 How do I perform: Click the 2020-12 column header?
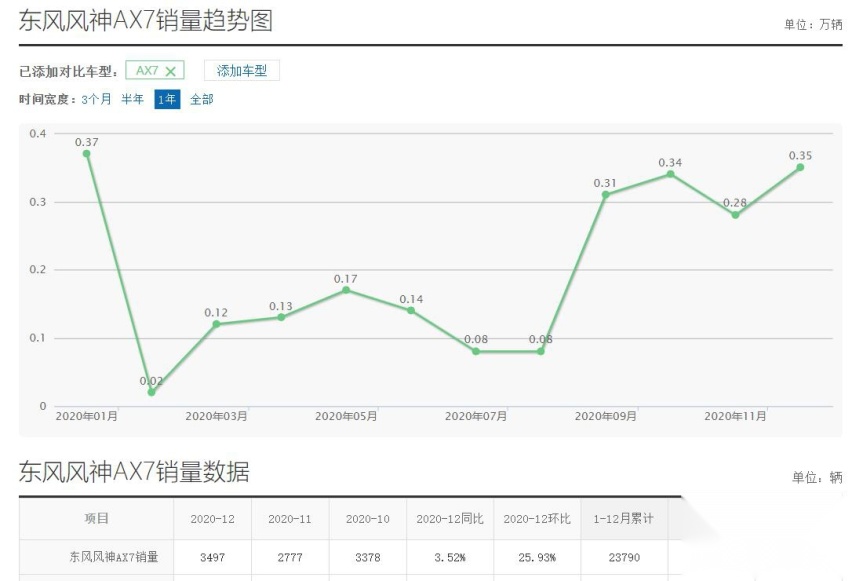click(212, 519)
